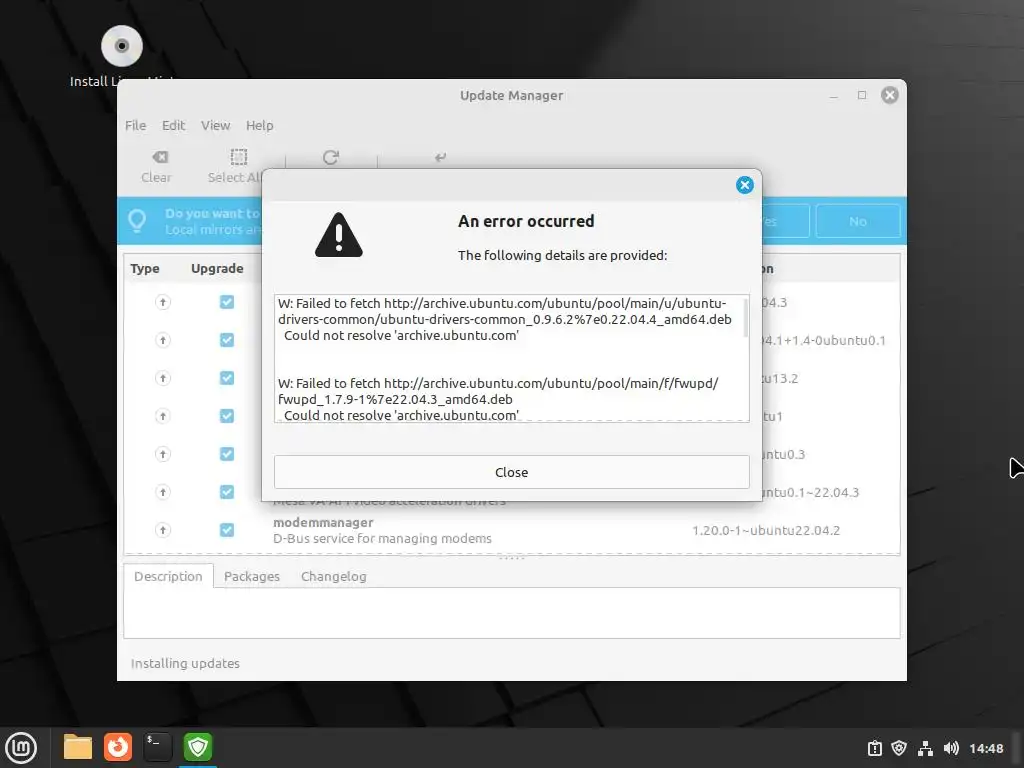1024x768 pixels.
Task: Click the update shield tray icon
Action: click(x=899, y=748)
